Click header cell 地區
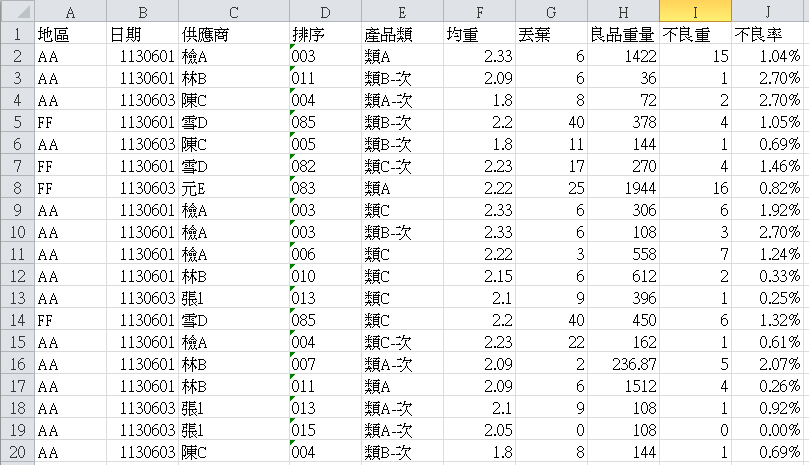809x465 pixels. tap(71, 34)
